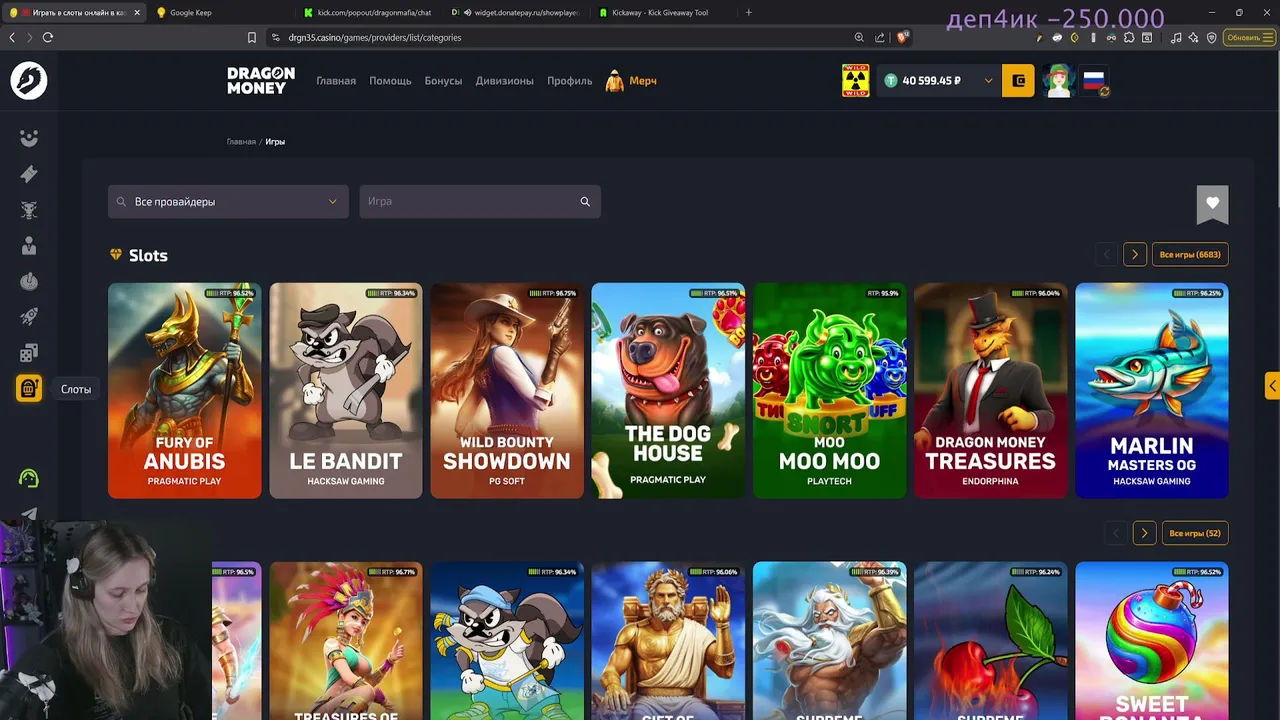Open the Мерч navigation item
Screen dimensions: 1280x720
point(631,81)
